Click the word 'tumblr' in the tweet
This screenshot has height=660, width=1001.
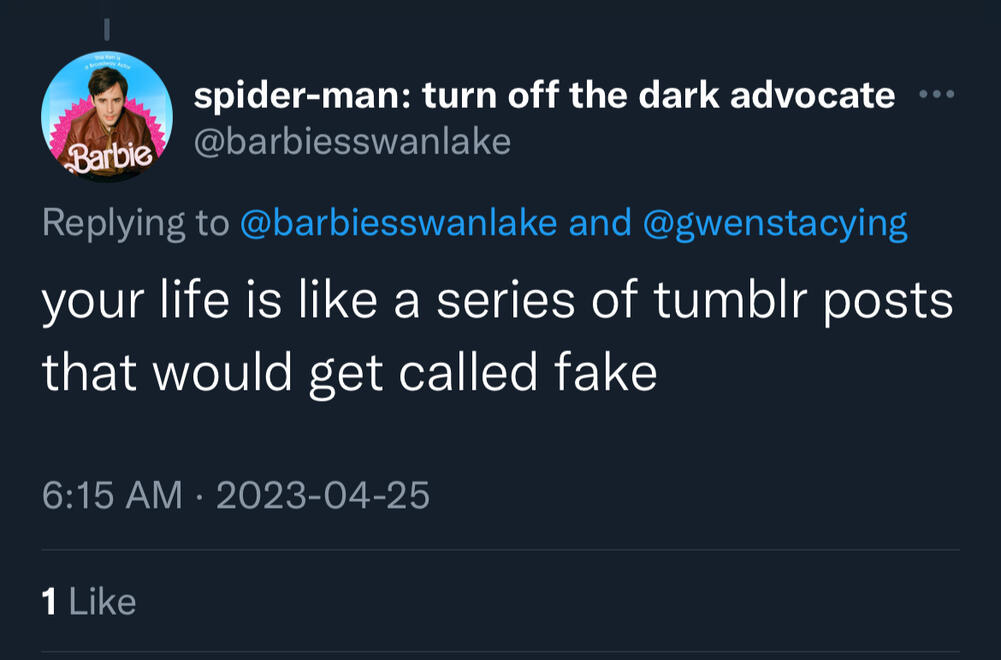[x=734, y=302]
